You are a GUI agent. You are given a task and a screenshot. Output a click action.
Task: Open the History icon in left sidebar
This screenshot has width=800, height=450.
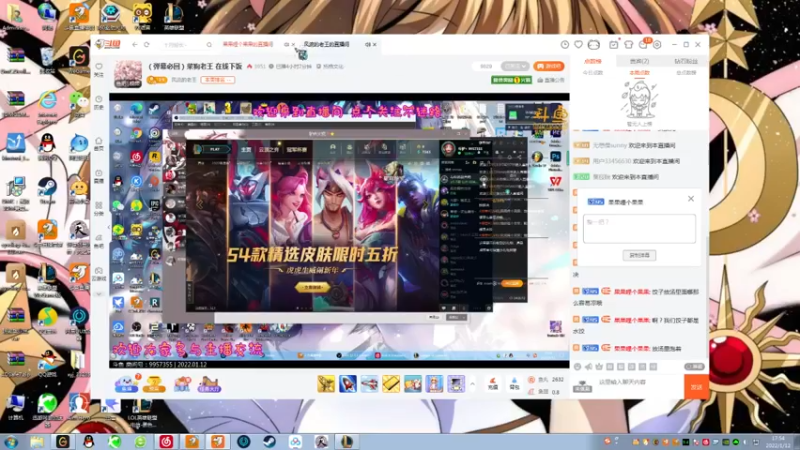pos(99,102)
